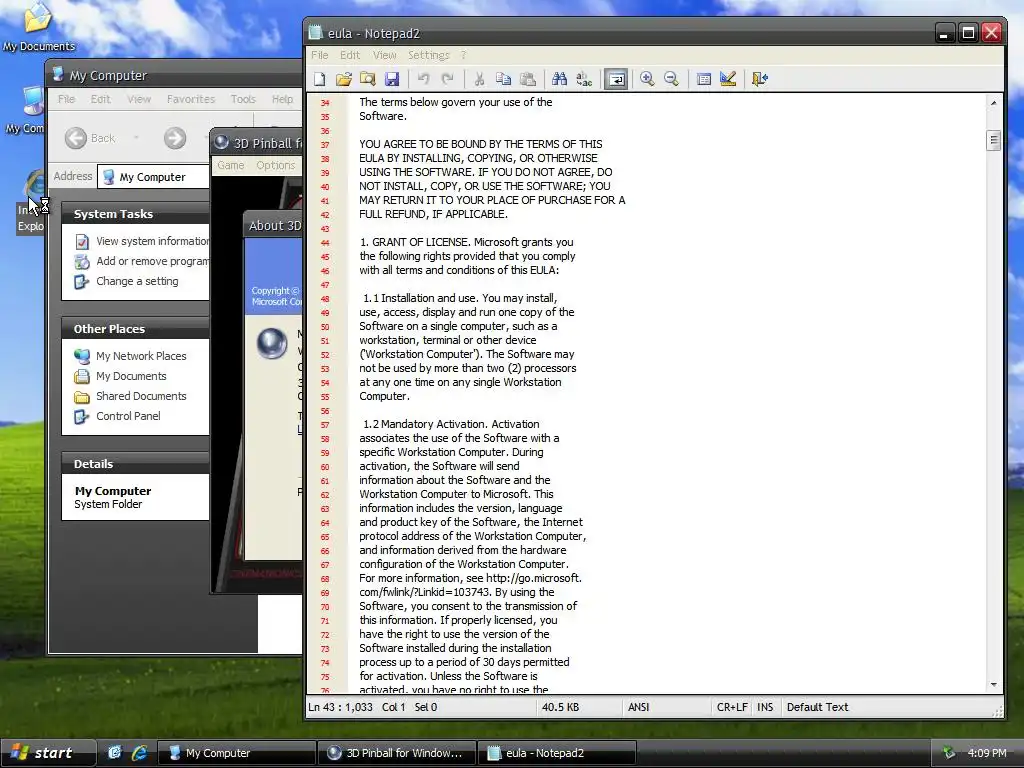Image resolution: width=1024 pixels, height=768 pixels.
Task: Click the Redo arrow in Notepad2
Action: coord(447,79)
